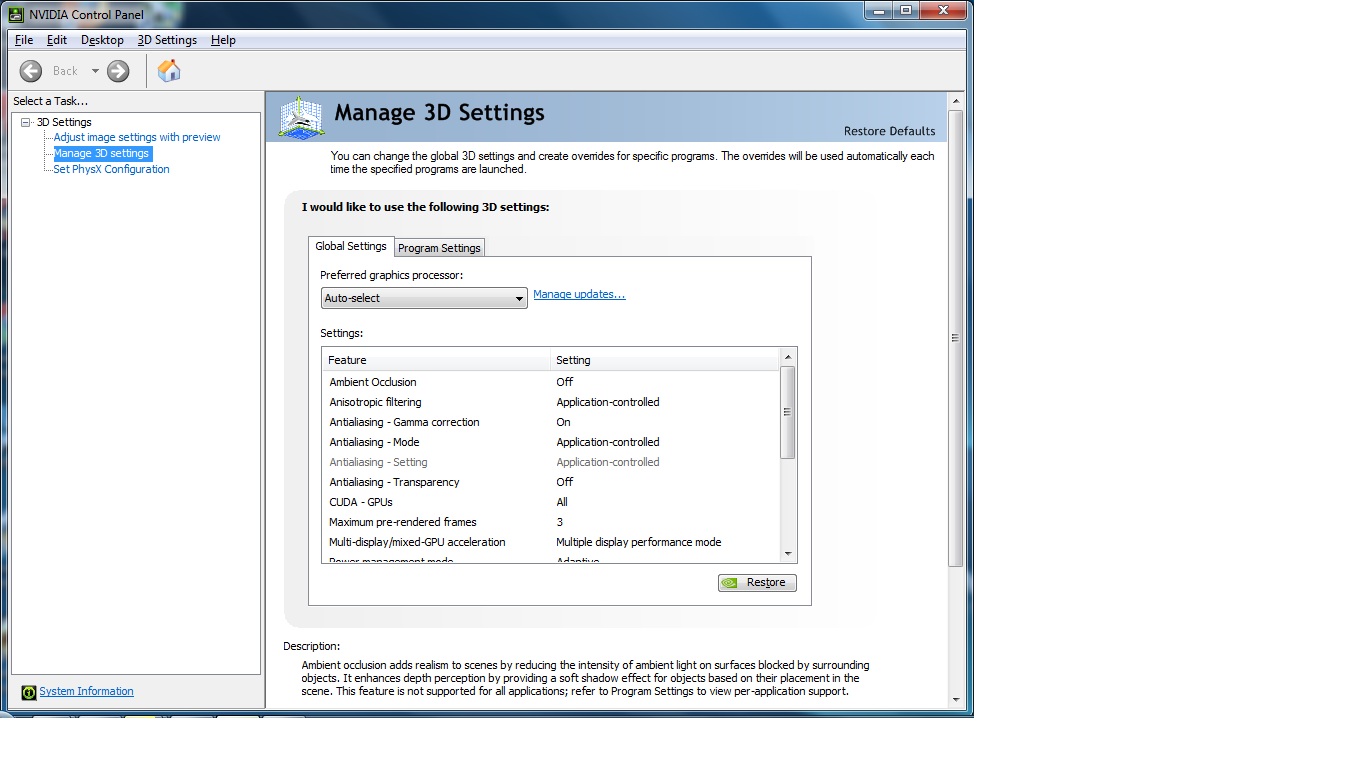Open the Desktop menu
This screenshot has width=1366, height=768.
pos(102,40)
